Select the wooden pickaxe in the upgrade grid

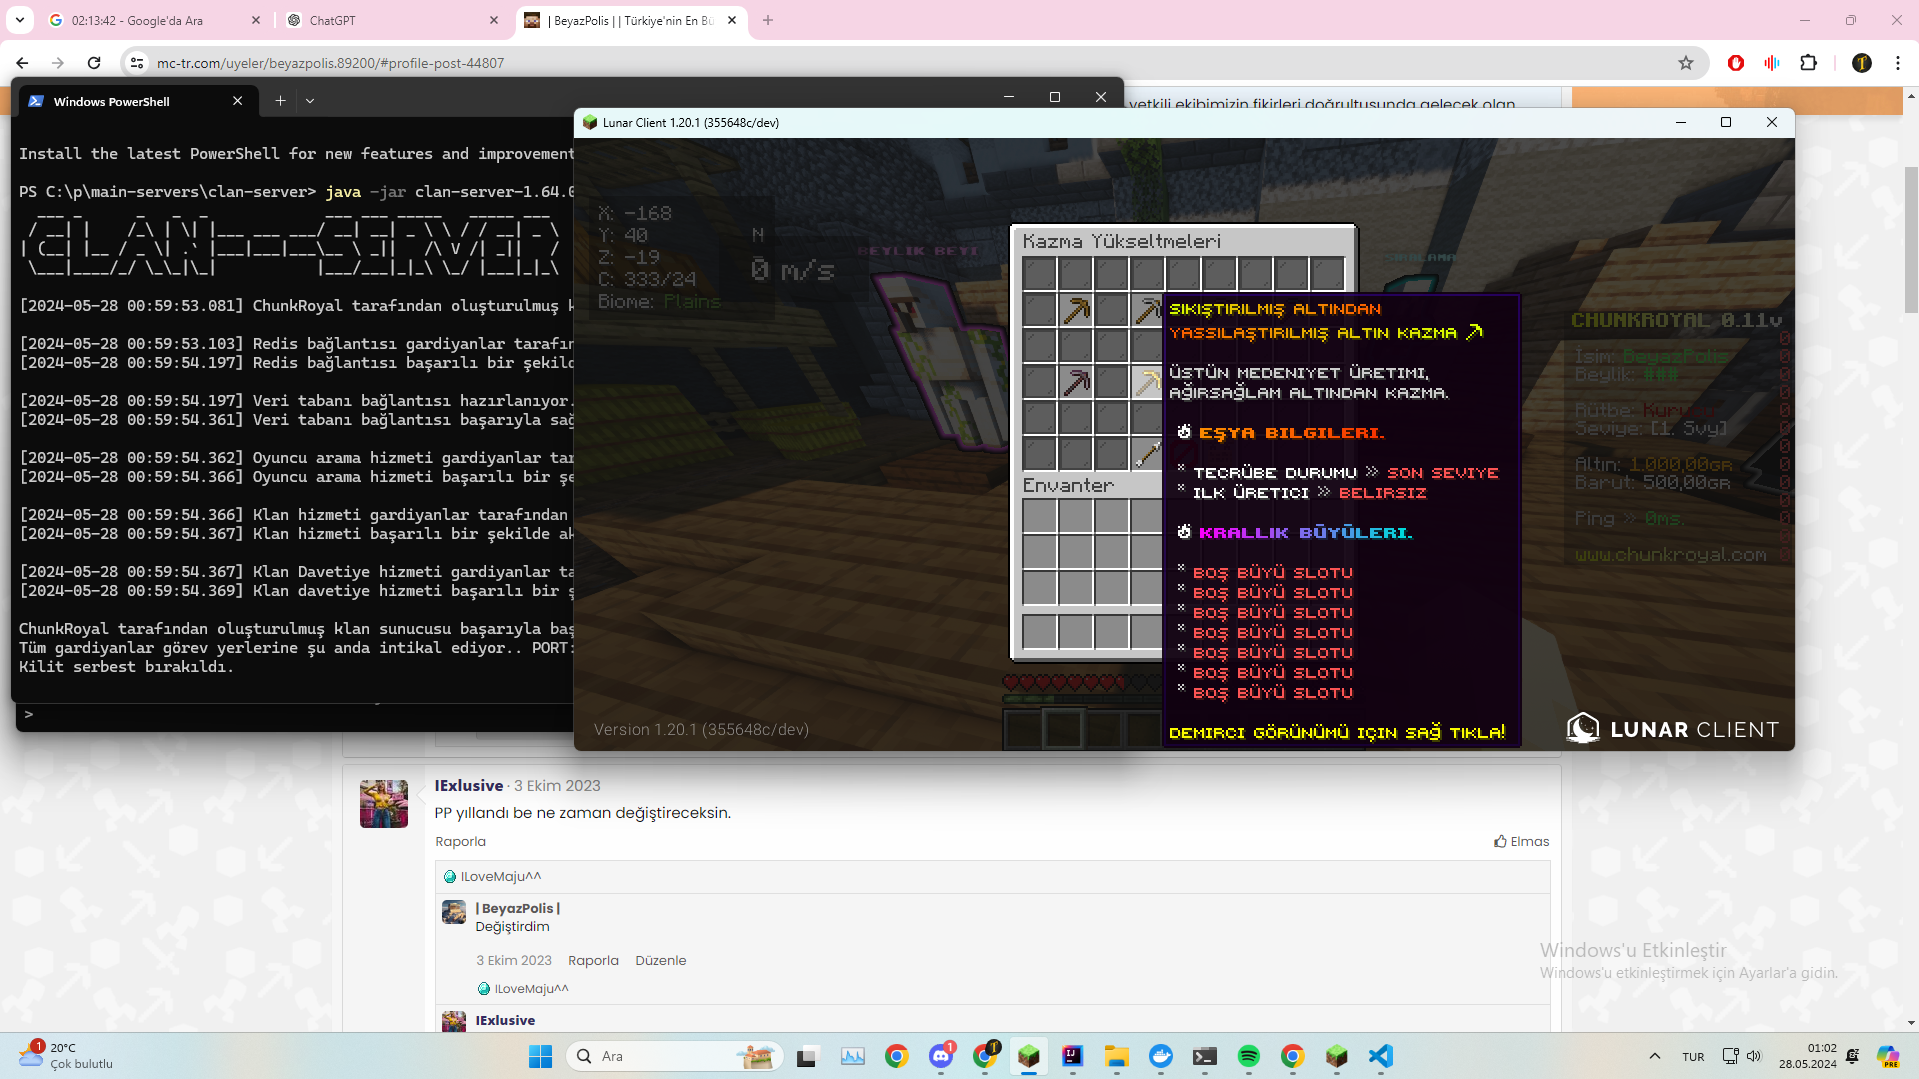(x=1076, y=310)
